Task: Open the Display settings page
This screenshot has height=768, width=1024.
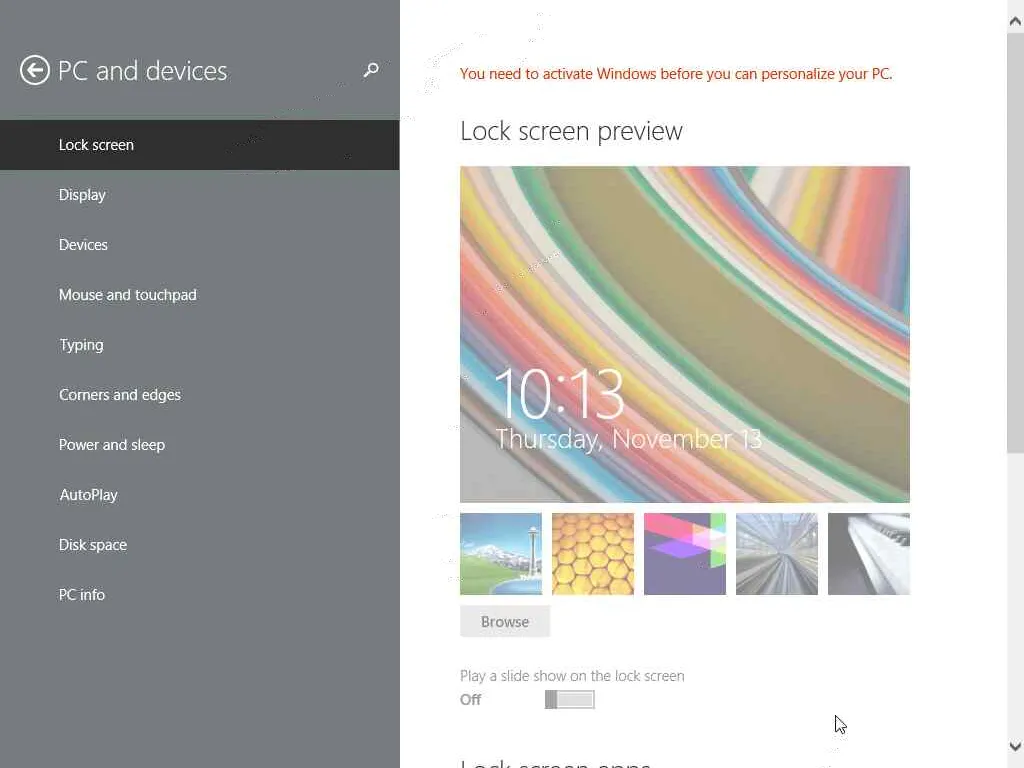Action: point(82,195)
